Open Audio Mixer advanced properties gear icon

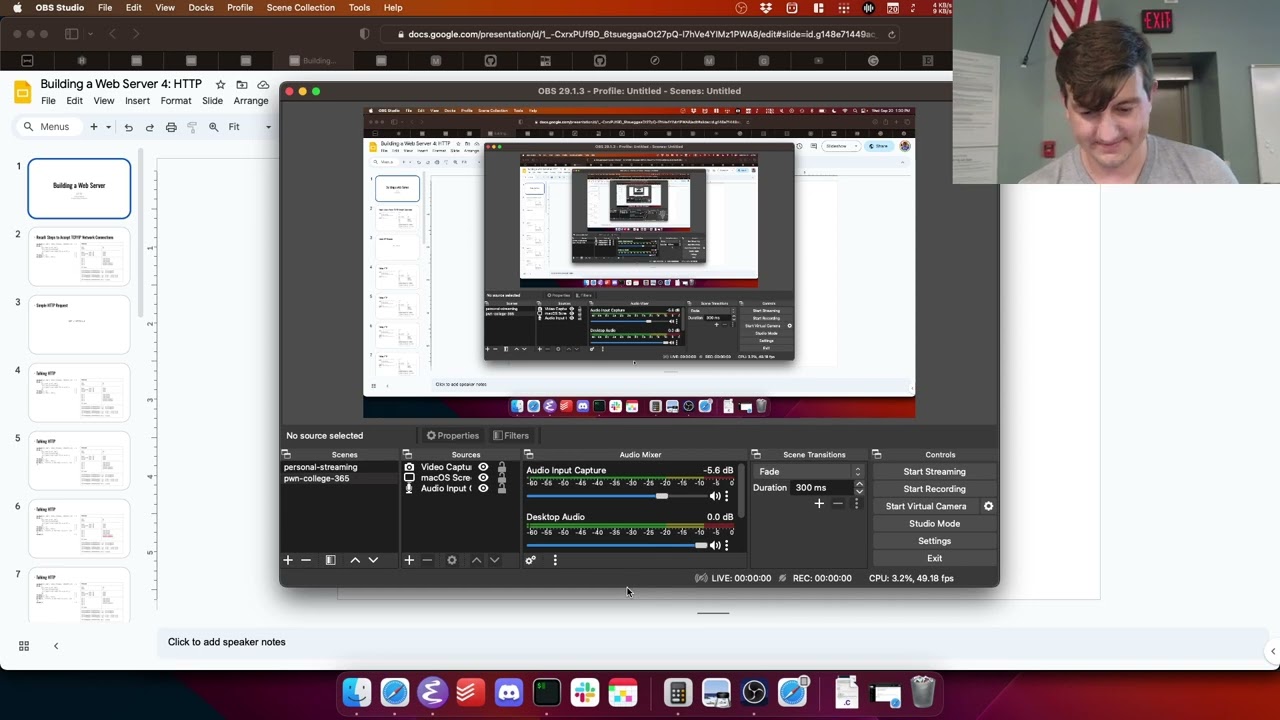coord(531,560)
